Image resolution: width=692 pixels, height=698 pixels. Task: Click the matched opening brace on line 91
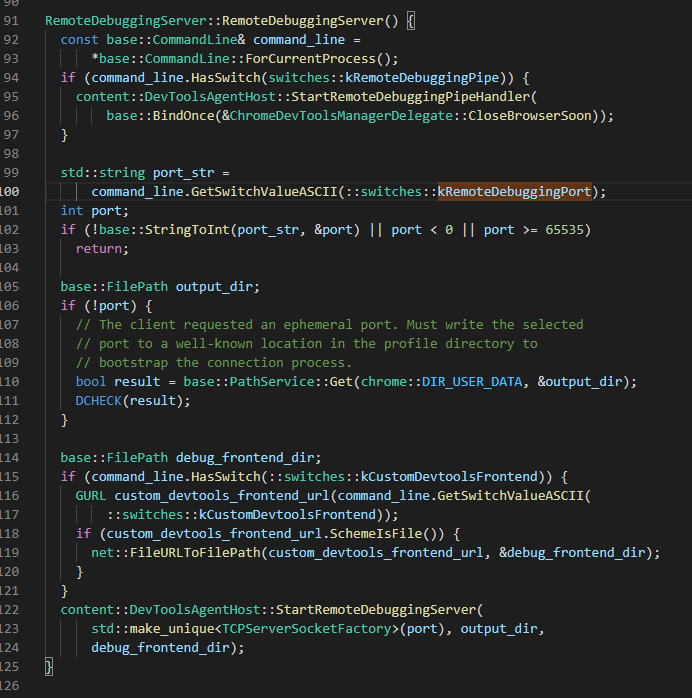pyautogui.click(x=411, y=21)
